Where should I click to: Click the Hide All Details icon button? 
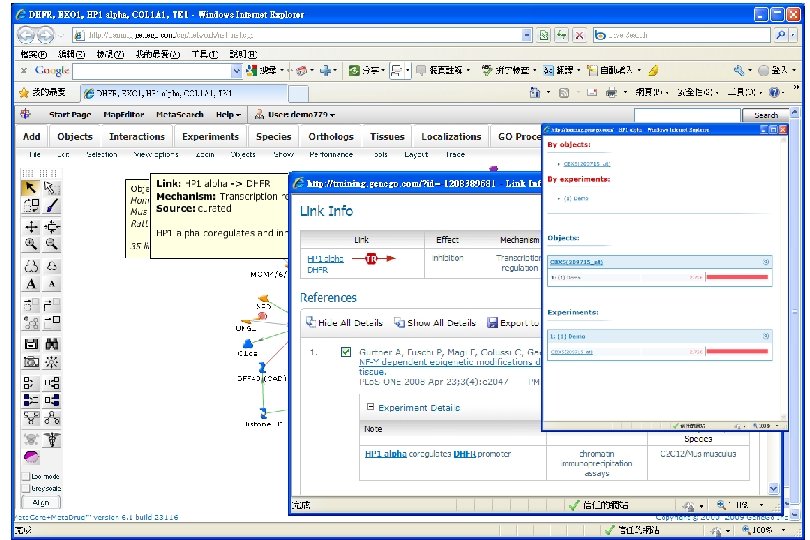(x=310, y=322)
